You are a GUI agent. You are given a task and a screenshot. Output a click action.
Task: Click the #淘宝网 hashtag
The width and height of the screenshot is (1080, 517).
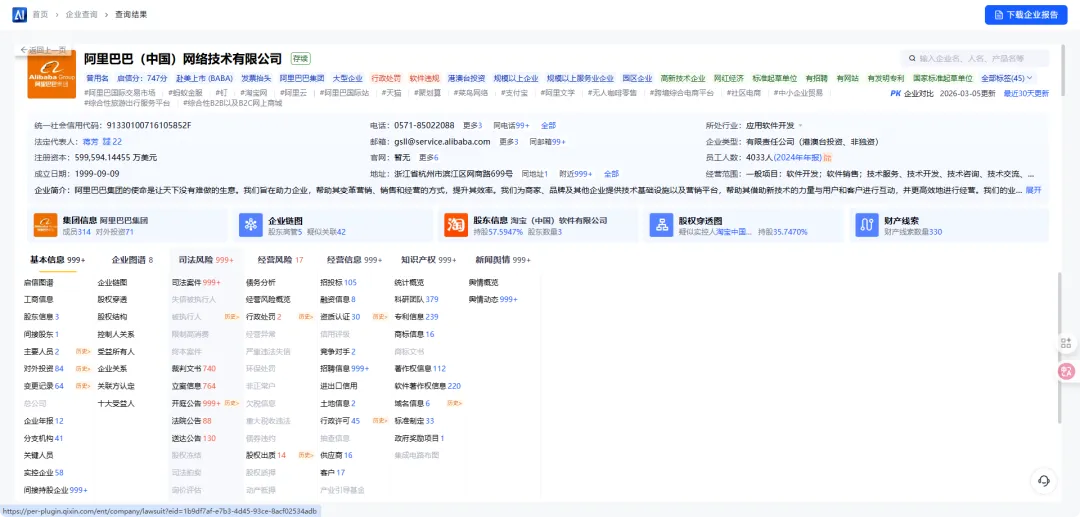click(x=255, y=93)
